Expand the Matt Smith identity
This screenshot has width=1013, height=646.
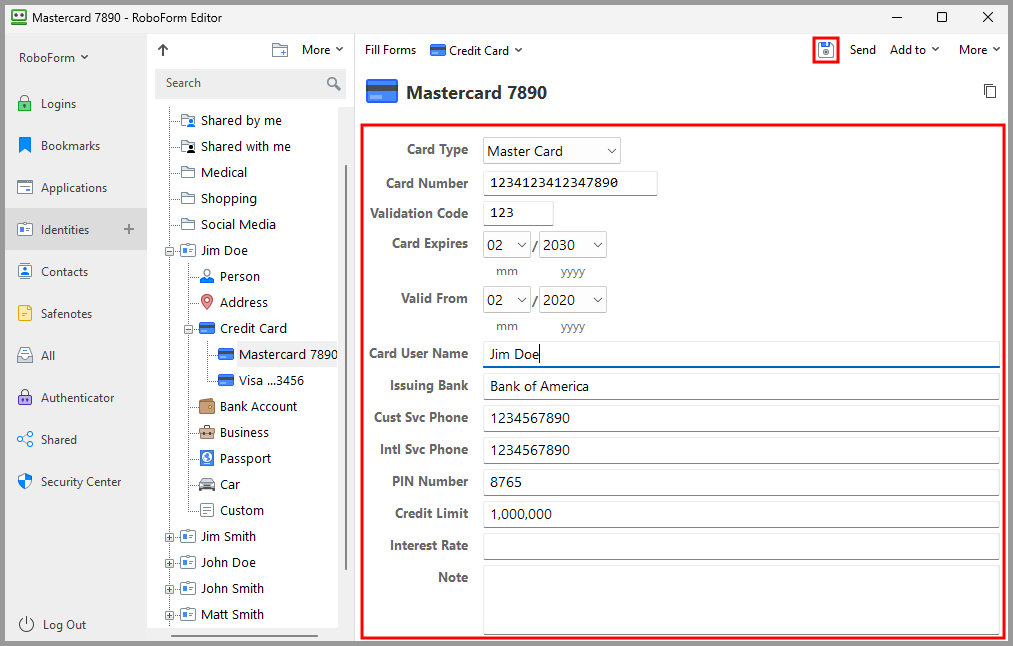click(x=169, y=615)
